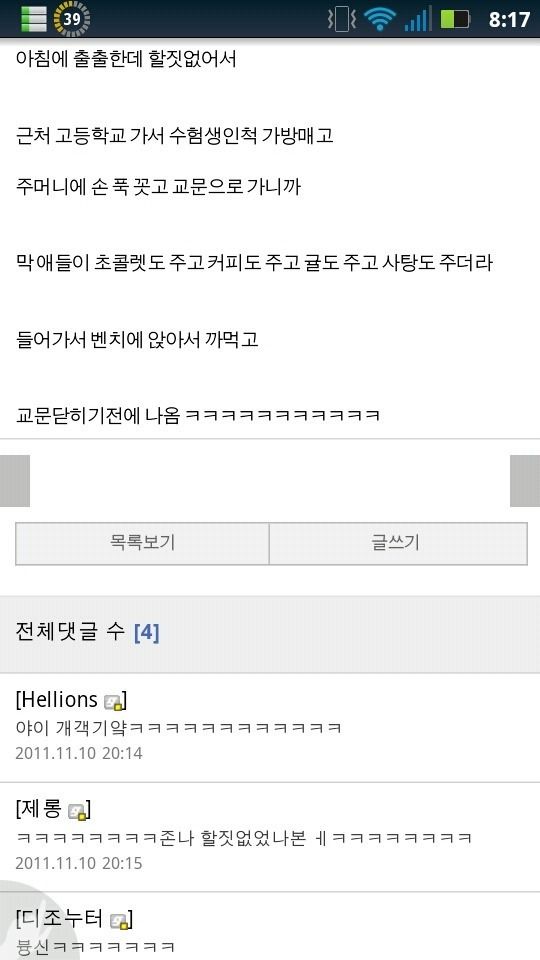Tap the battery icon in status bar
Screen dimensions: 540x960
point(455,19)
